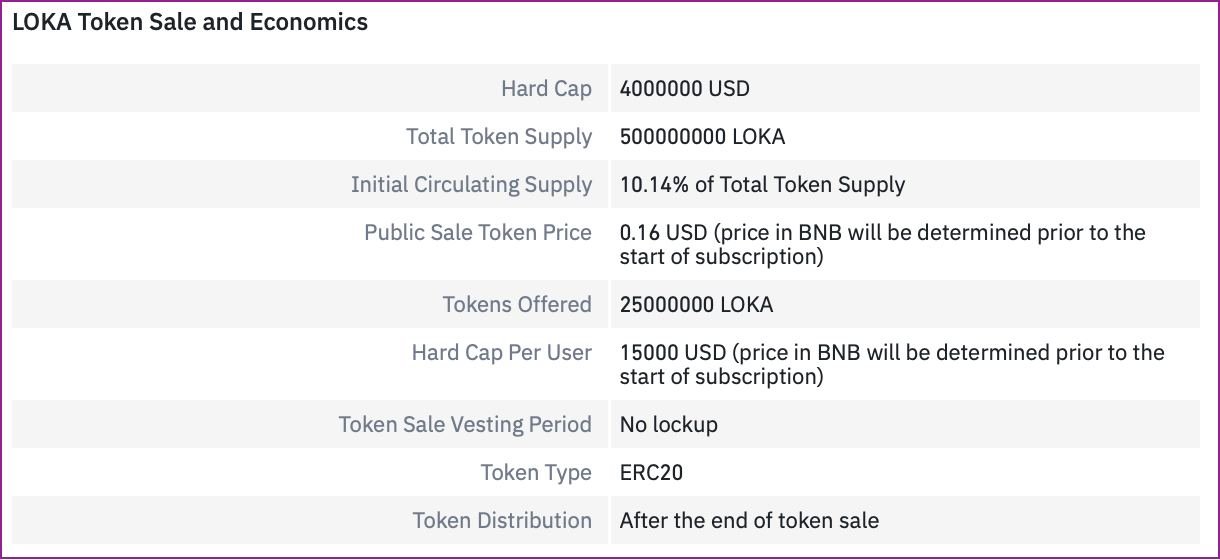The image size is (1220, 560).
Task: Click the LOKA Token Sale and Economics heading
Action: click(x=190, y=22)
